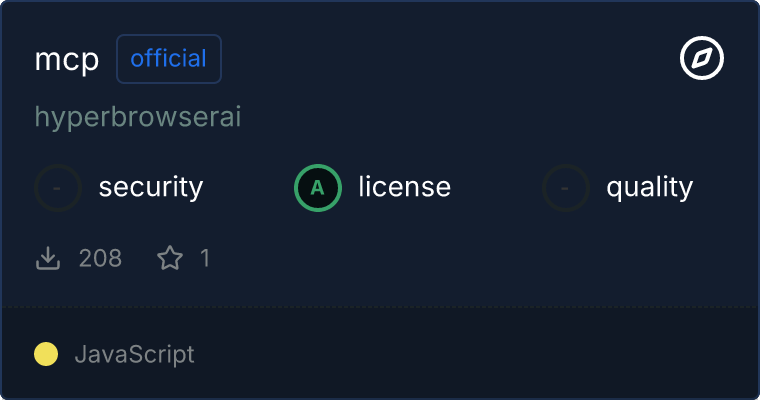Click the green A license grade badge
This screenshot has width=760, height=400.
pyautogui.click(x=318, y=187)
